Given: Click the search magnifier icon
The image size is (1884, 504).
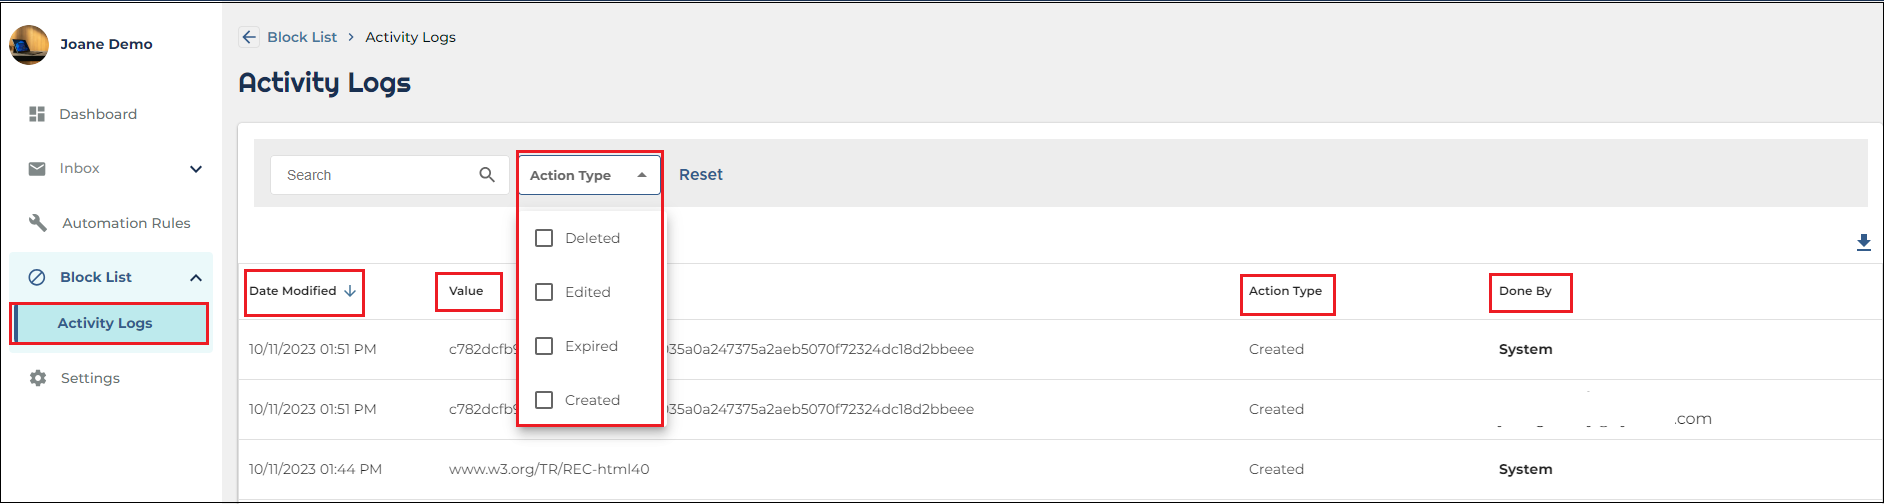Looking at the screenshot, I should pyautogui.click(x=487, y=175).
